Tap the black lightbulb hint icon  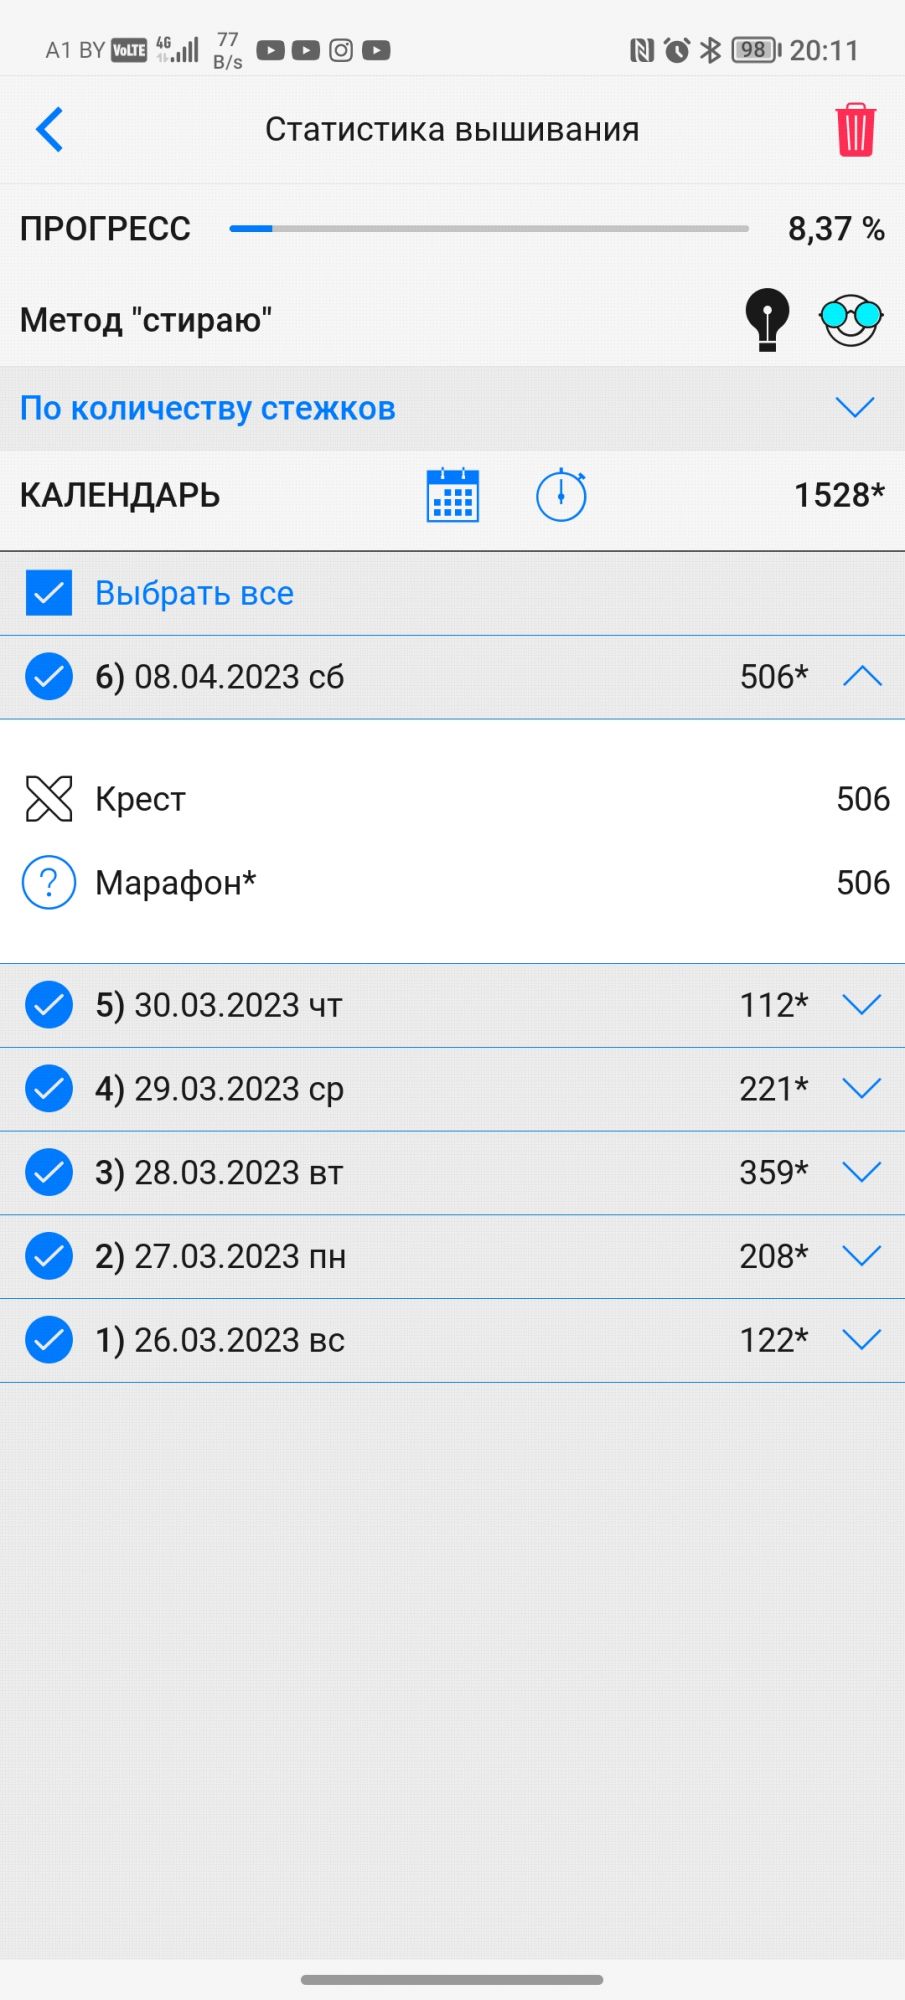point(767,320)
